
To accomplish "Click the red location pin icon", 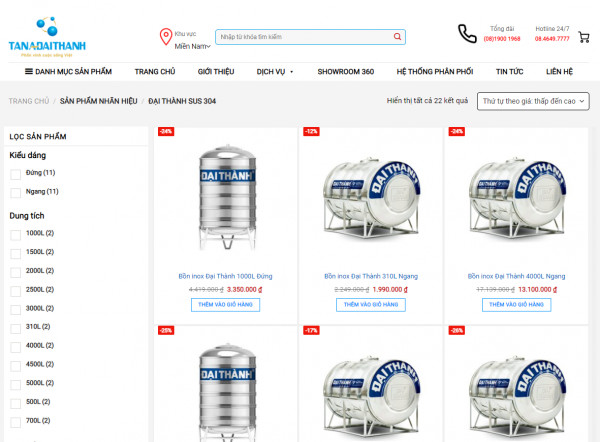I will pyautogui.click(x=166, y=37).
